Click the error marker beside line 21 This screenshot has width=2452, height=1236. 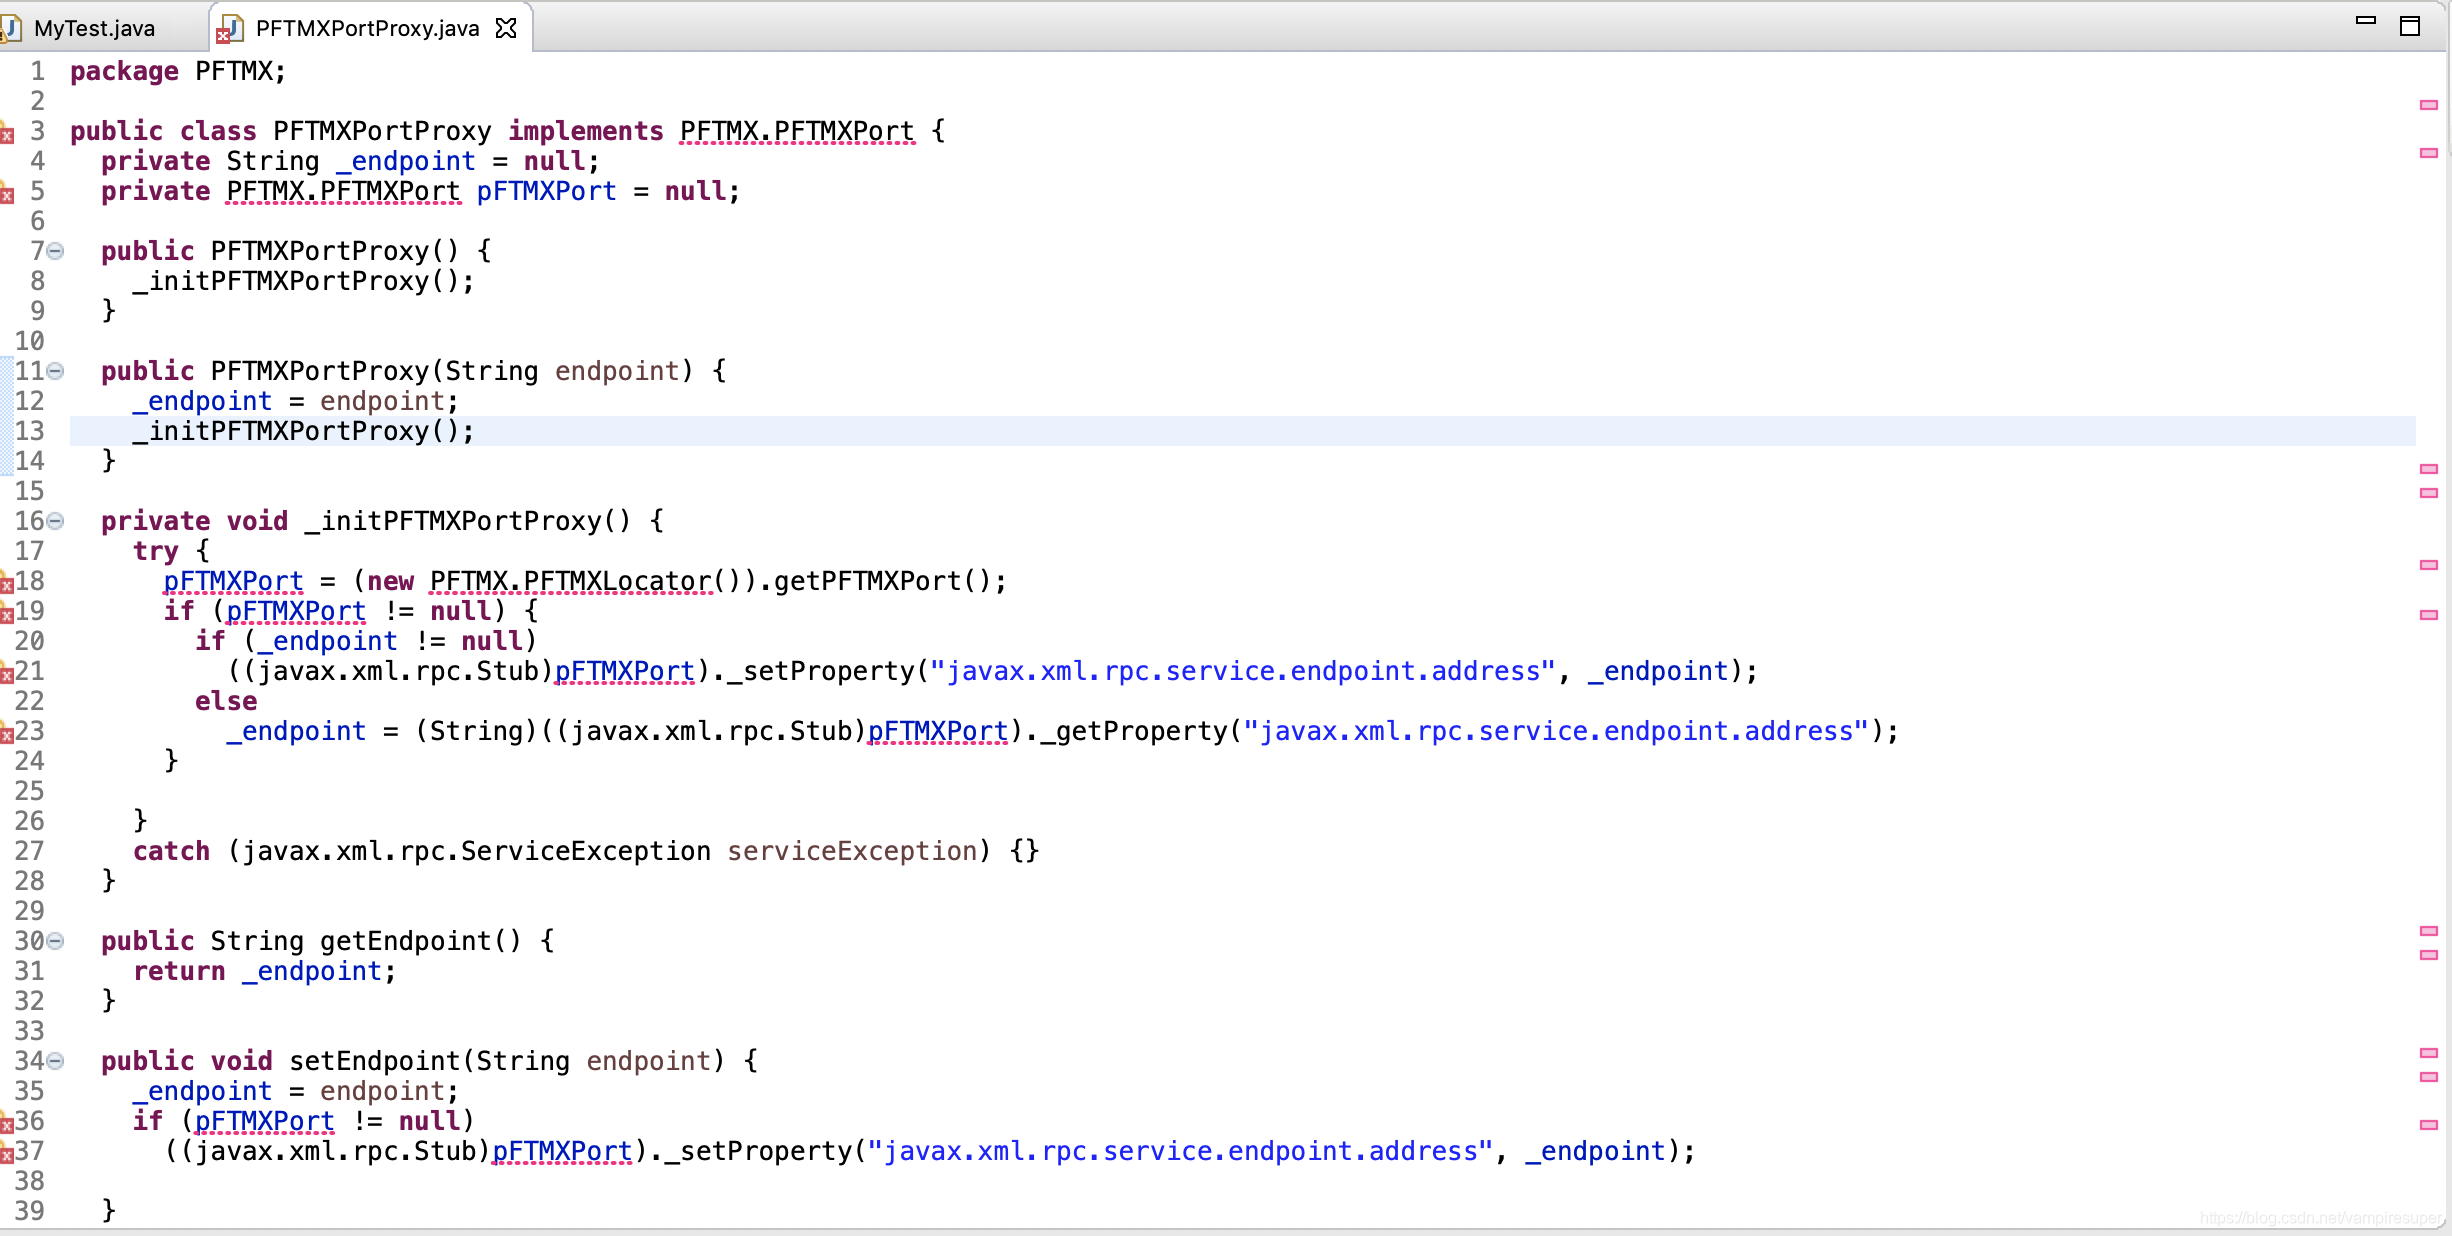(8, 672)
